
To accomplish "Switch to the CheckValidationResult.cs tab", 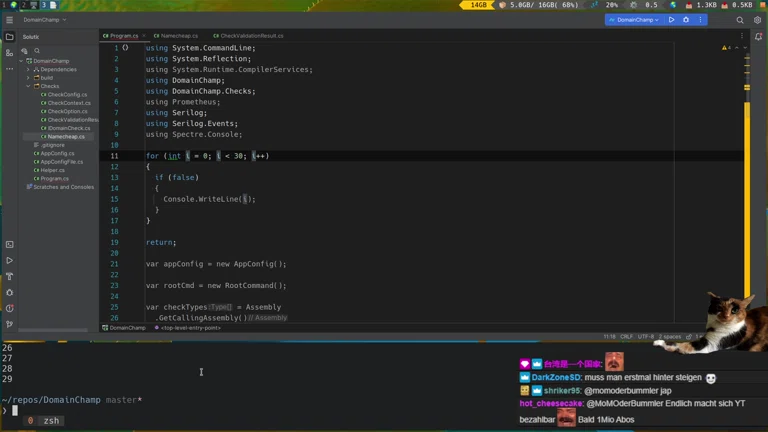I will coord(249,36).
